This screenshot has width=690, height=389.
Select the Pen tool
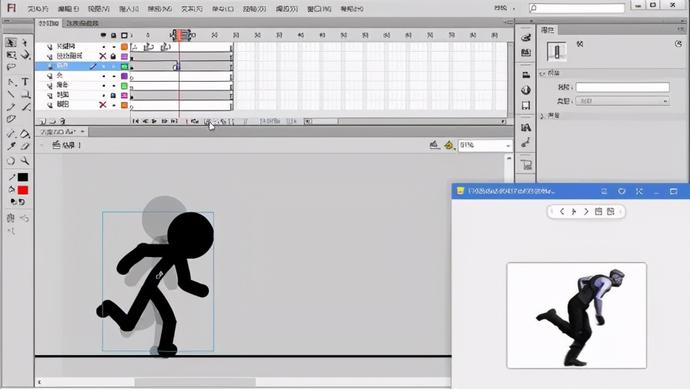11,82
